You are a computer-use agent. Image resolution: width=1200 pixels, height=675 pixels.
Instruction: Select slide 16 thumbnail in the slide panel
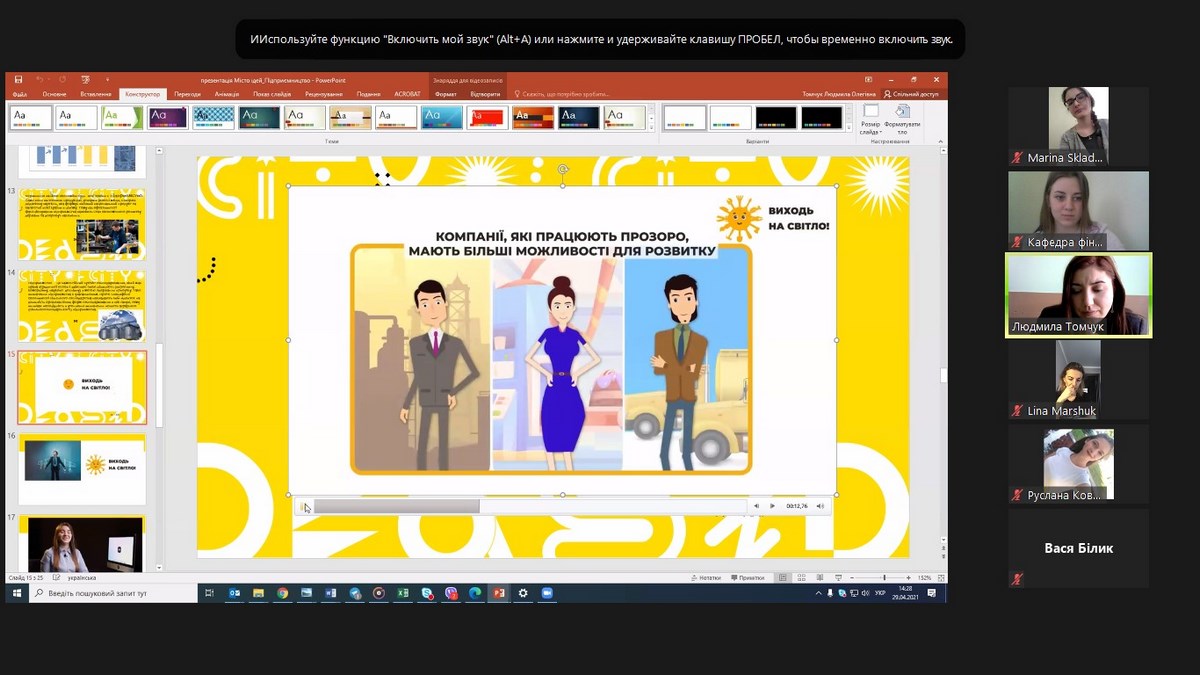tap(82, 468)
